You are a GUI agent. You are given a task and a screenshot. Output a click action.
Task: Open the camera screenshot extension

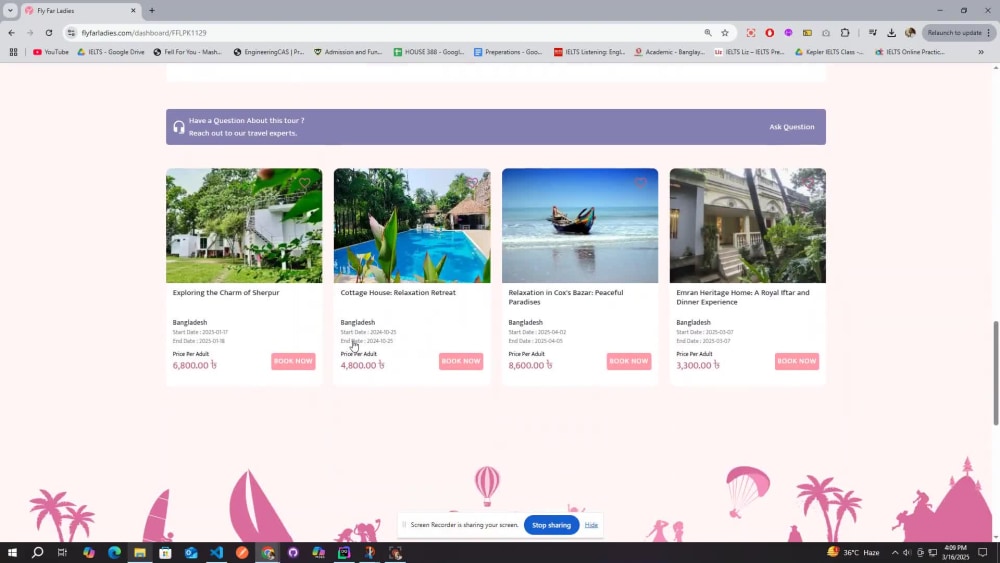click(x=826, y=33)
